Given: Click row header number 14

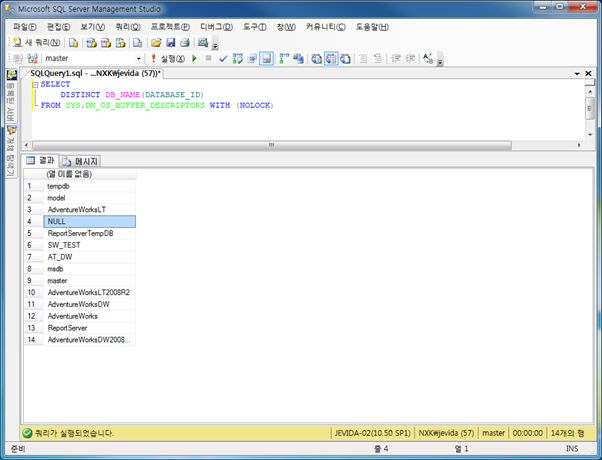Looking at the screenshot, I should 31,340.
